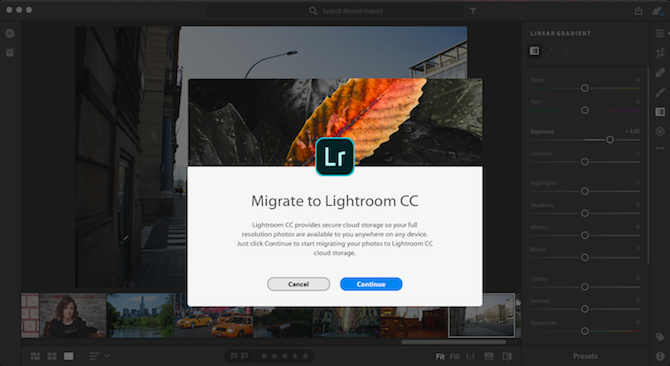Rate the photo one star
The height and width of the screenshot is (366, 670).
tap(264, 356)
